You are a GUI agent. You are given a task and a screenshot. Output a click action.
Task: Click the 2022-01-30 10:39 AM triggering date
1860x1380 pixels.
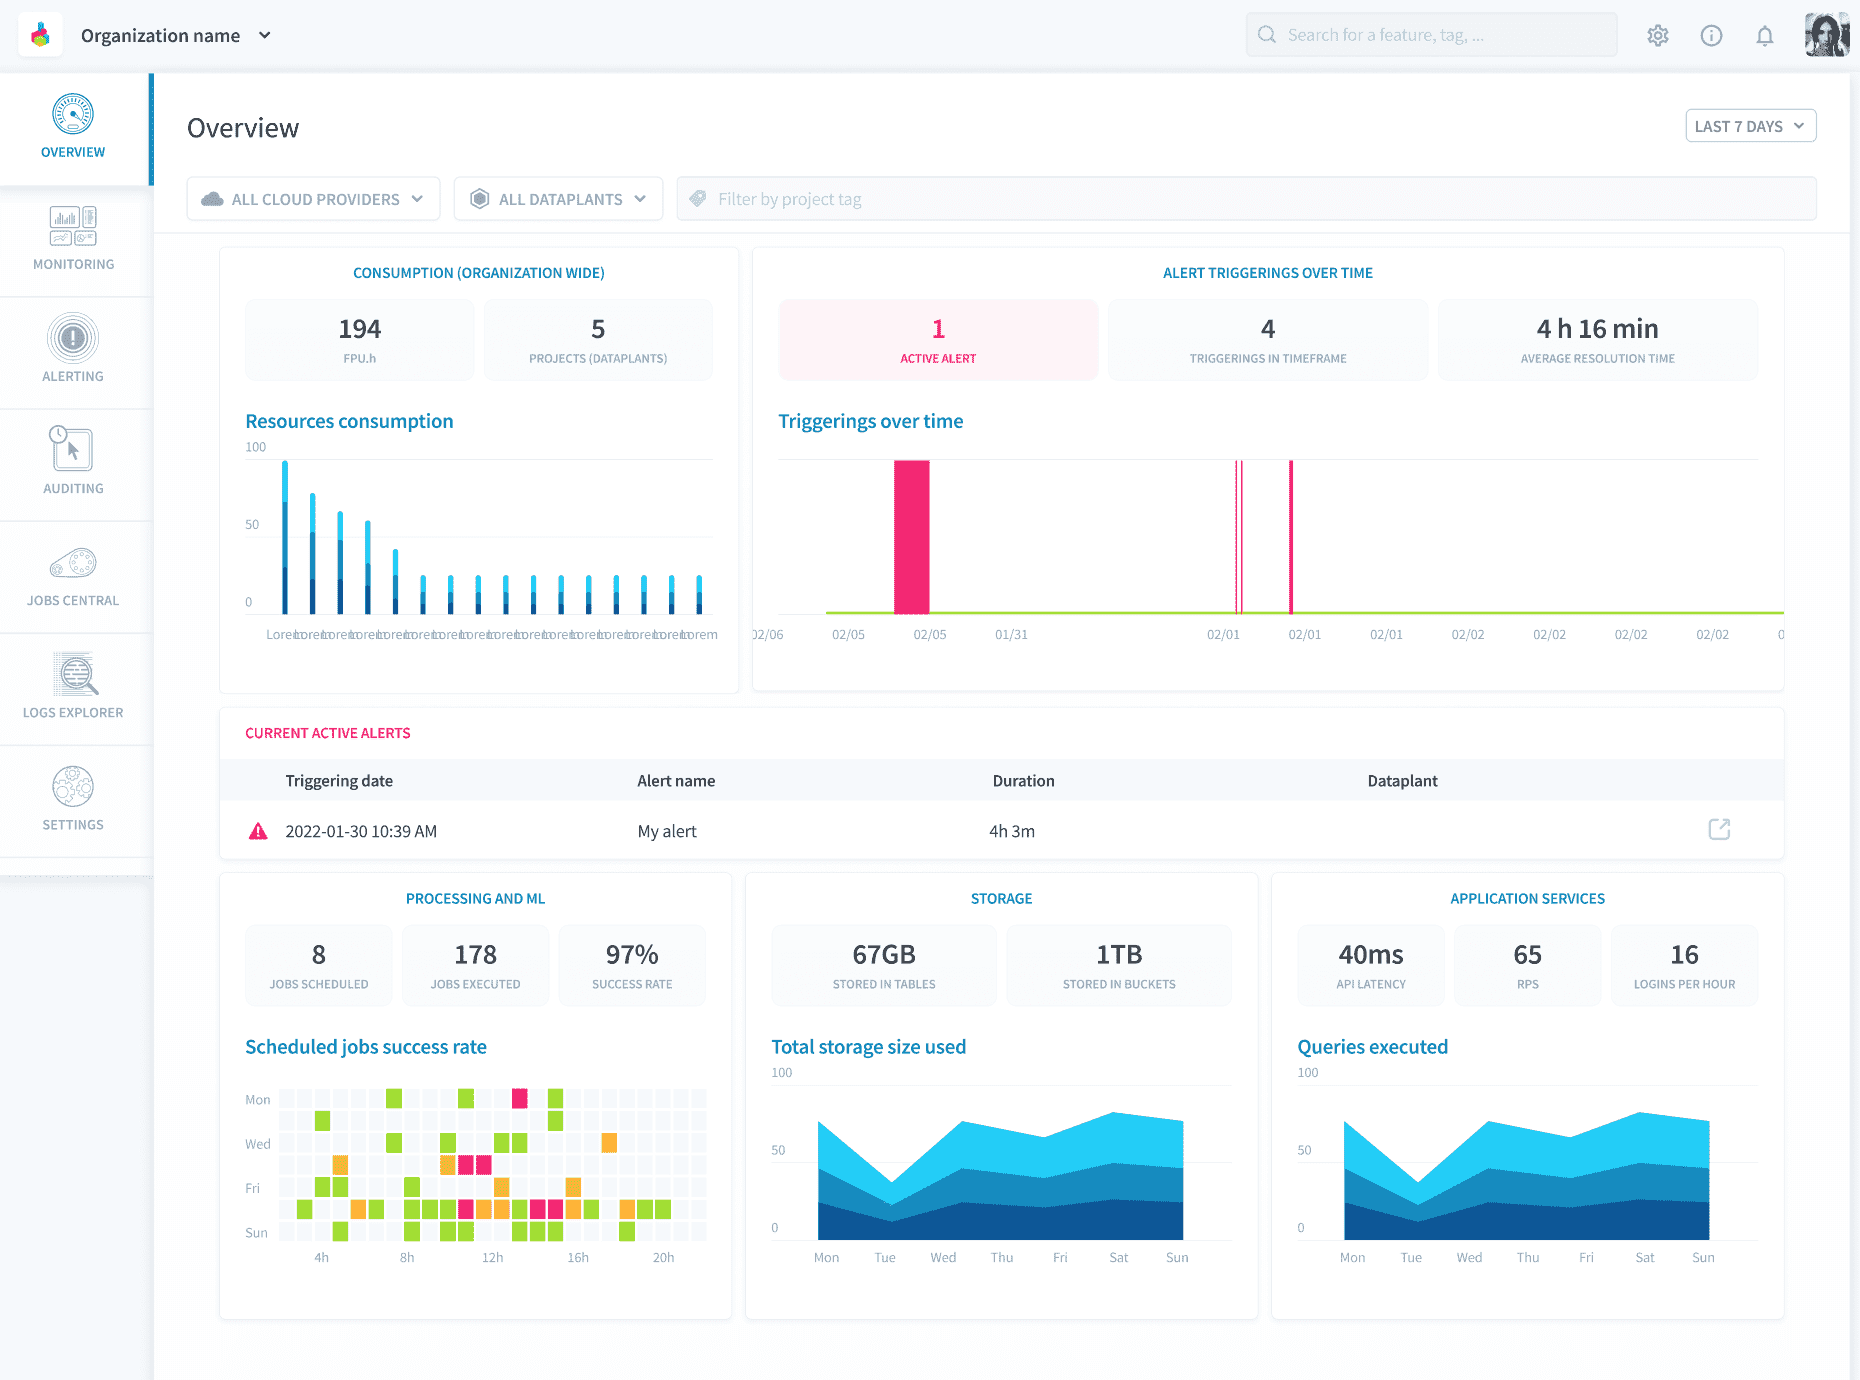point(361,831)
